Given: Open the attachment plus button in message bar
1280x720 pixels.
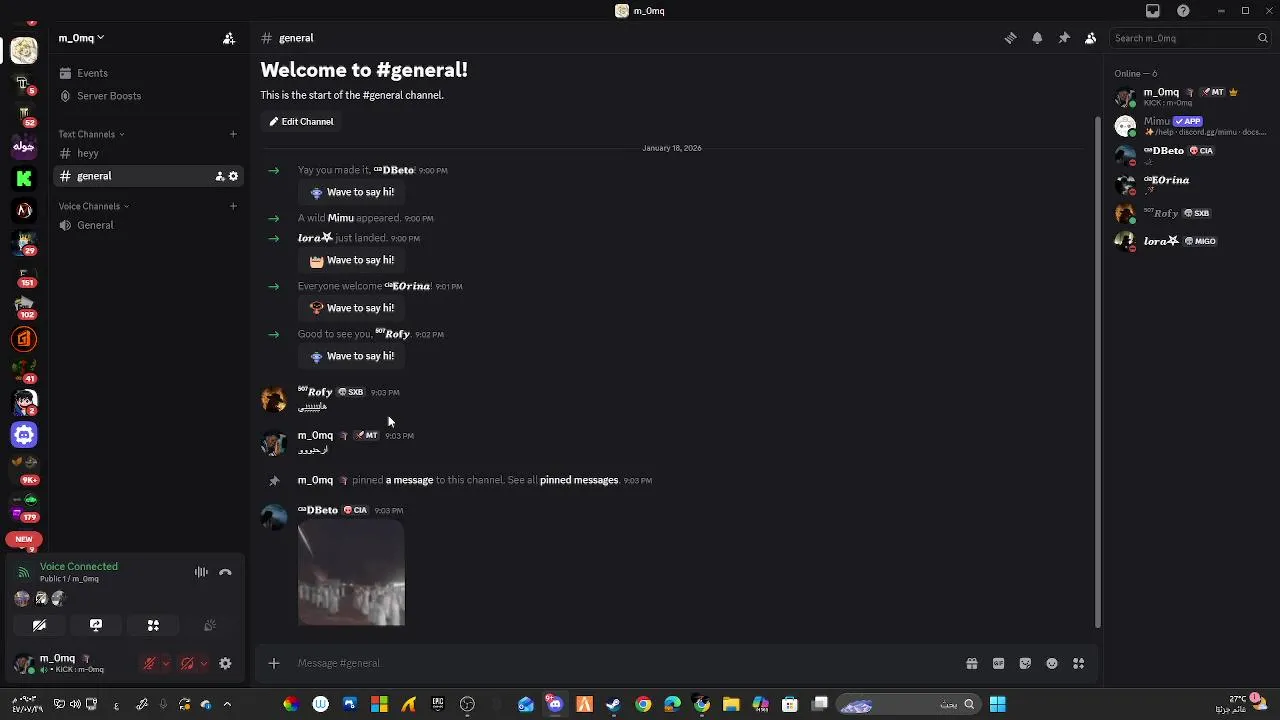Looking at the screenshot, I should (x=273, y=663).
